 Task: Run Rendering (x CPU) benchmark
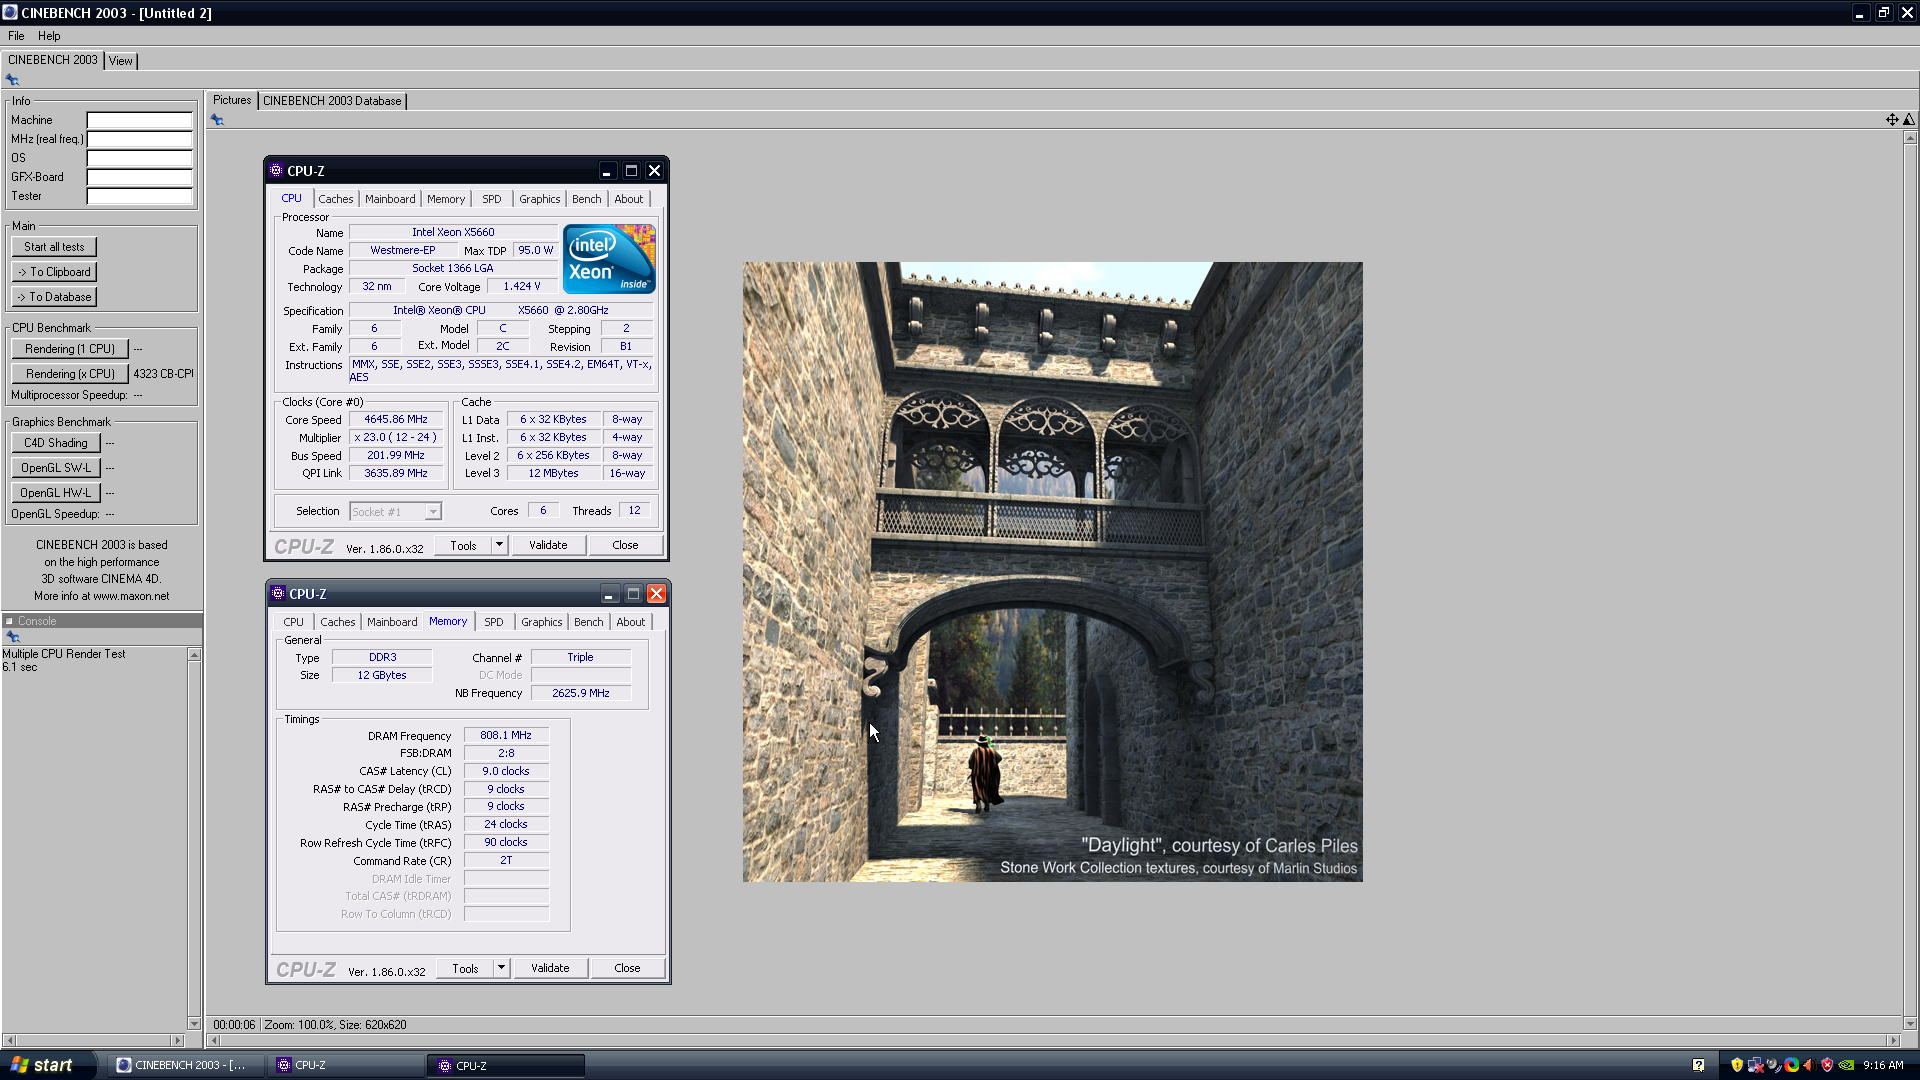(x=70, y=374)
